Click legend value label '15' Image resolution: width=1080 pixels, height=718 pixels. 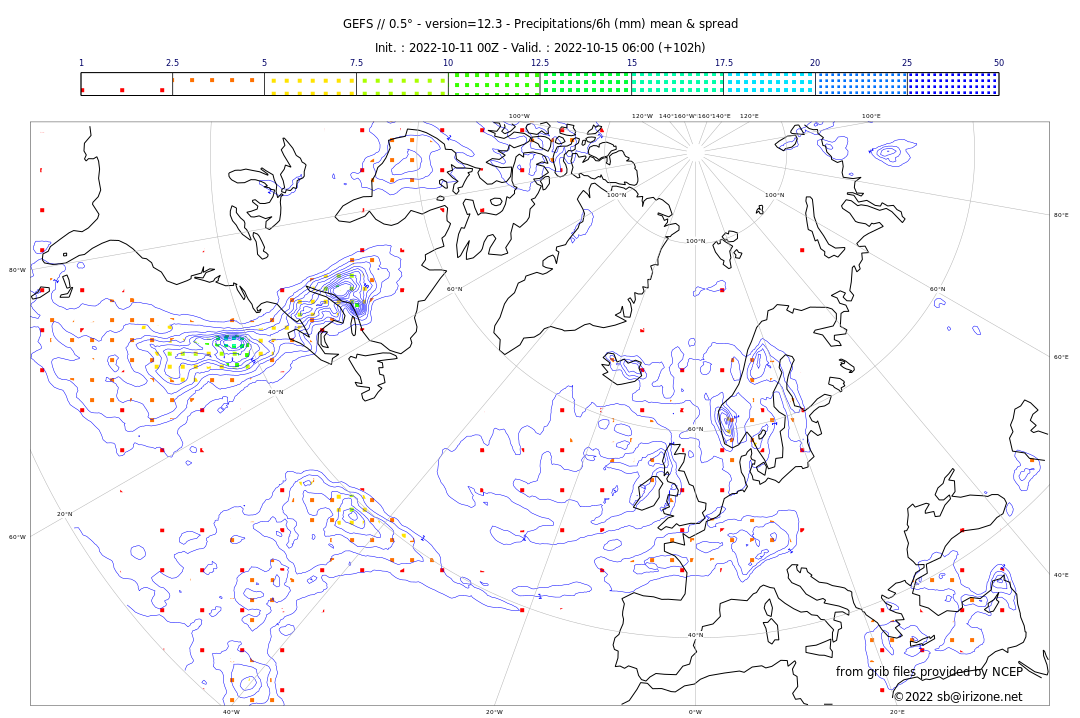[x=632, y=63]
